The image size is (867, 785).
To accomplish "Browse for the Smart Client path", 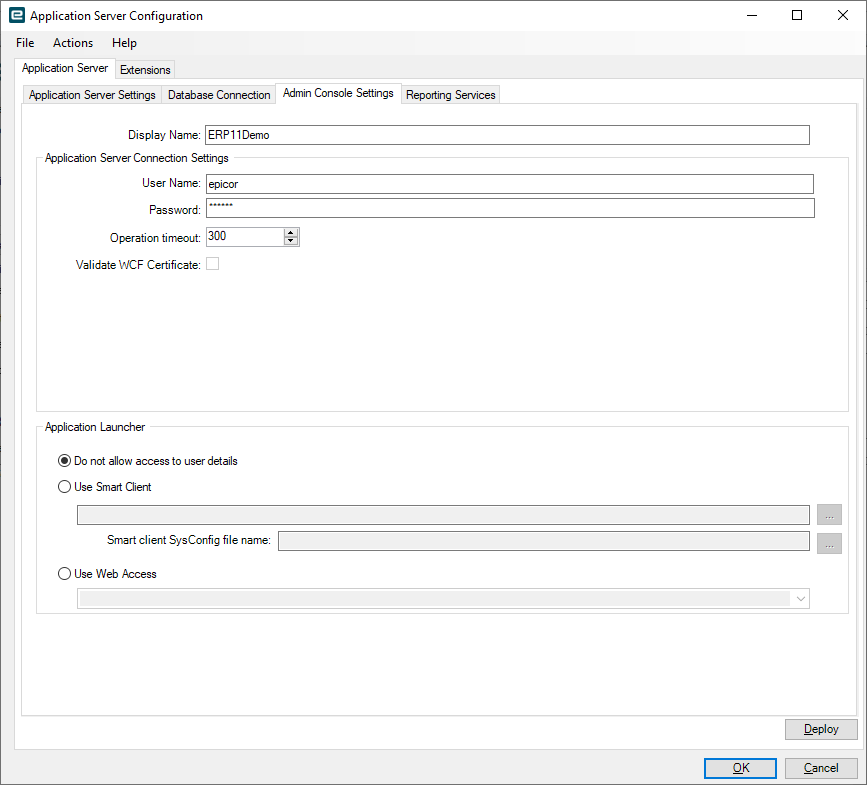I will point(829,515).
